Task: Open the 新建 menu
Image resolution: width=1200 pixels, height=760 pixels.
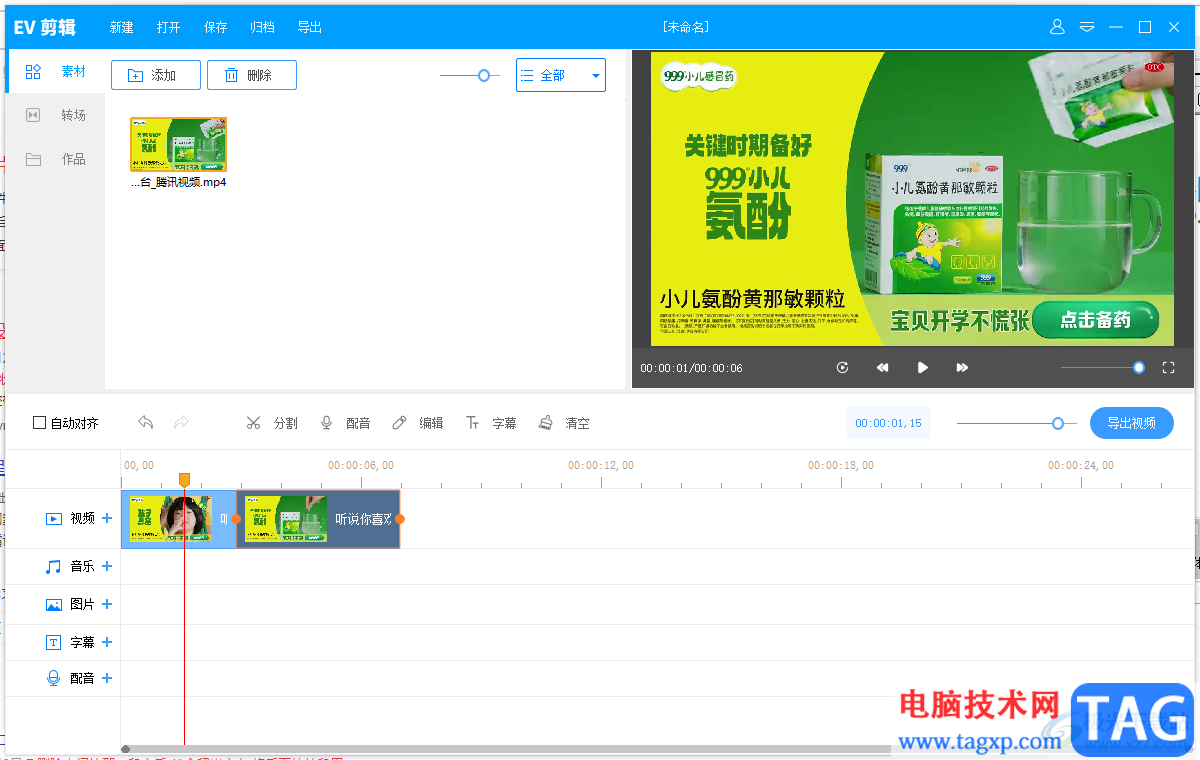Action: click(122, 27)
